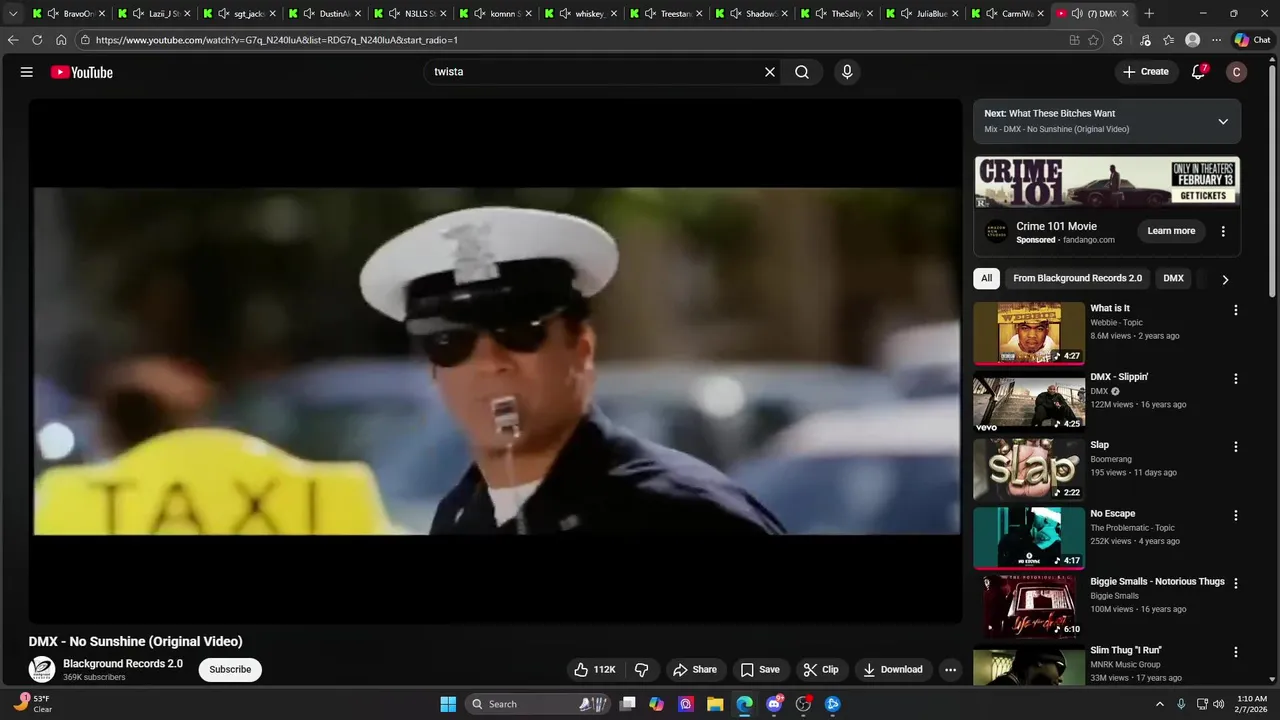Open options for No Escape video

point(1236,516)
